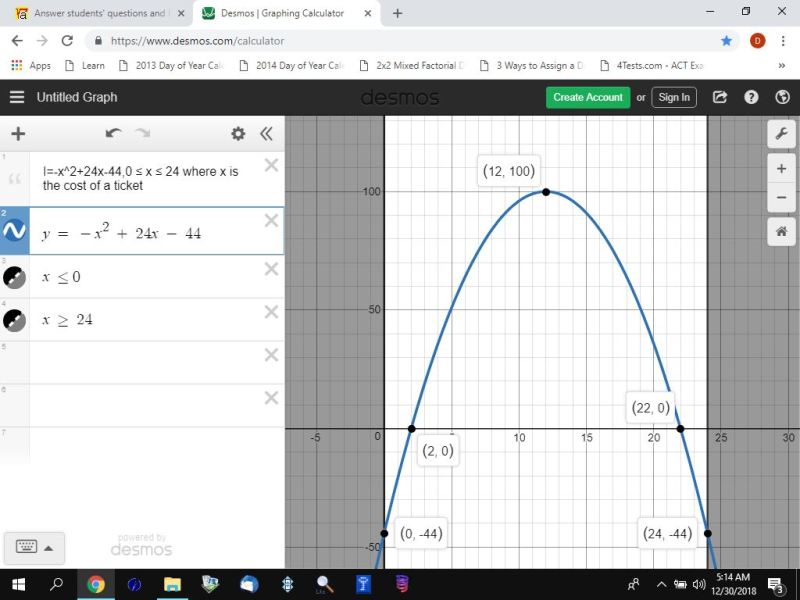Expand keypad options arrow
This screenshot has width=800, height=600.
[48, 548]
